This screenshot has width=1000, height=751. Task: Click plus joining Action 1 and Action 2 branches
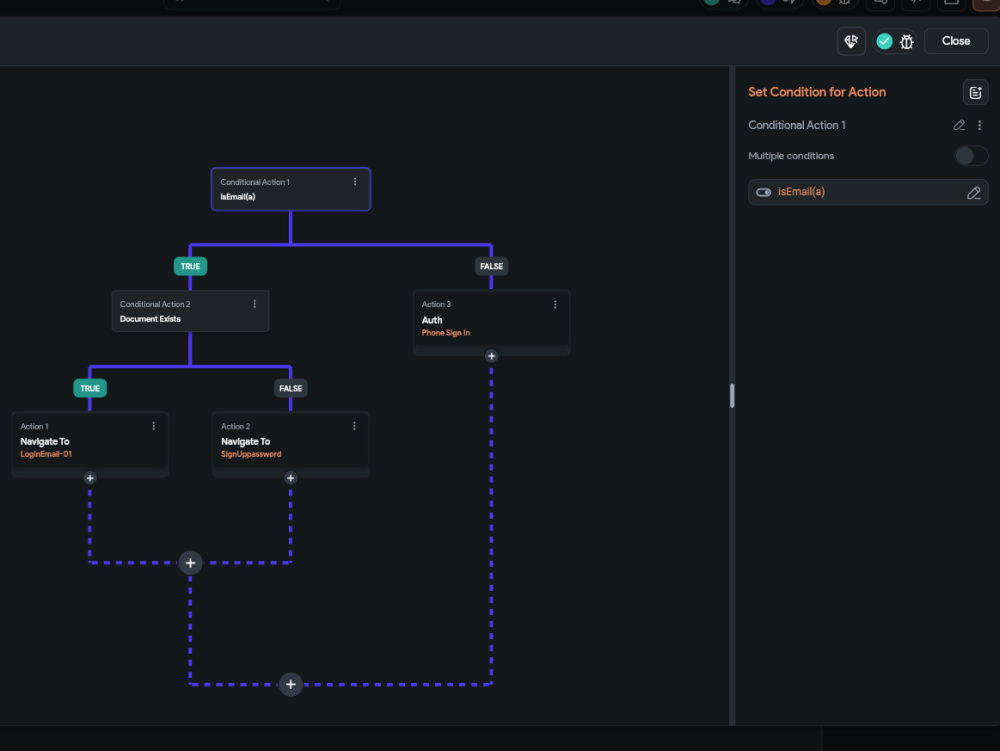[x=190, y=562]
